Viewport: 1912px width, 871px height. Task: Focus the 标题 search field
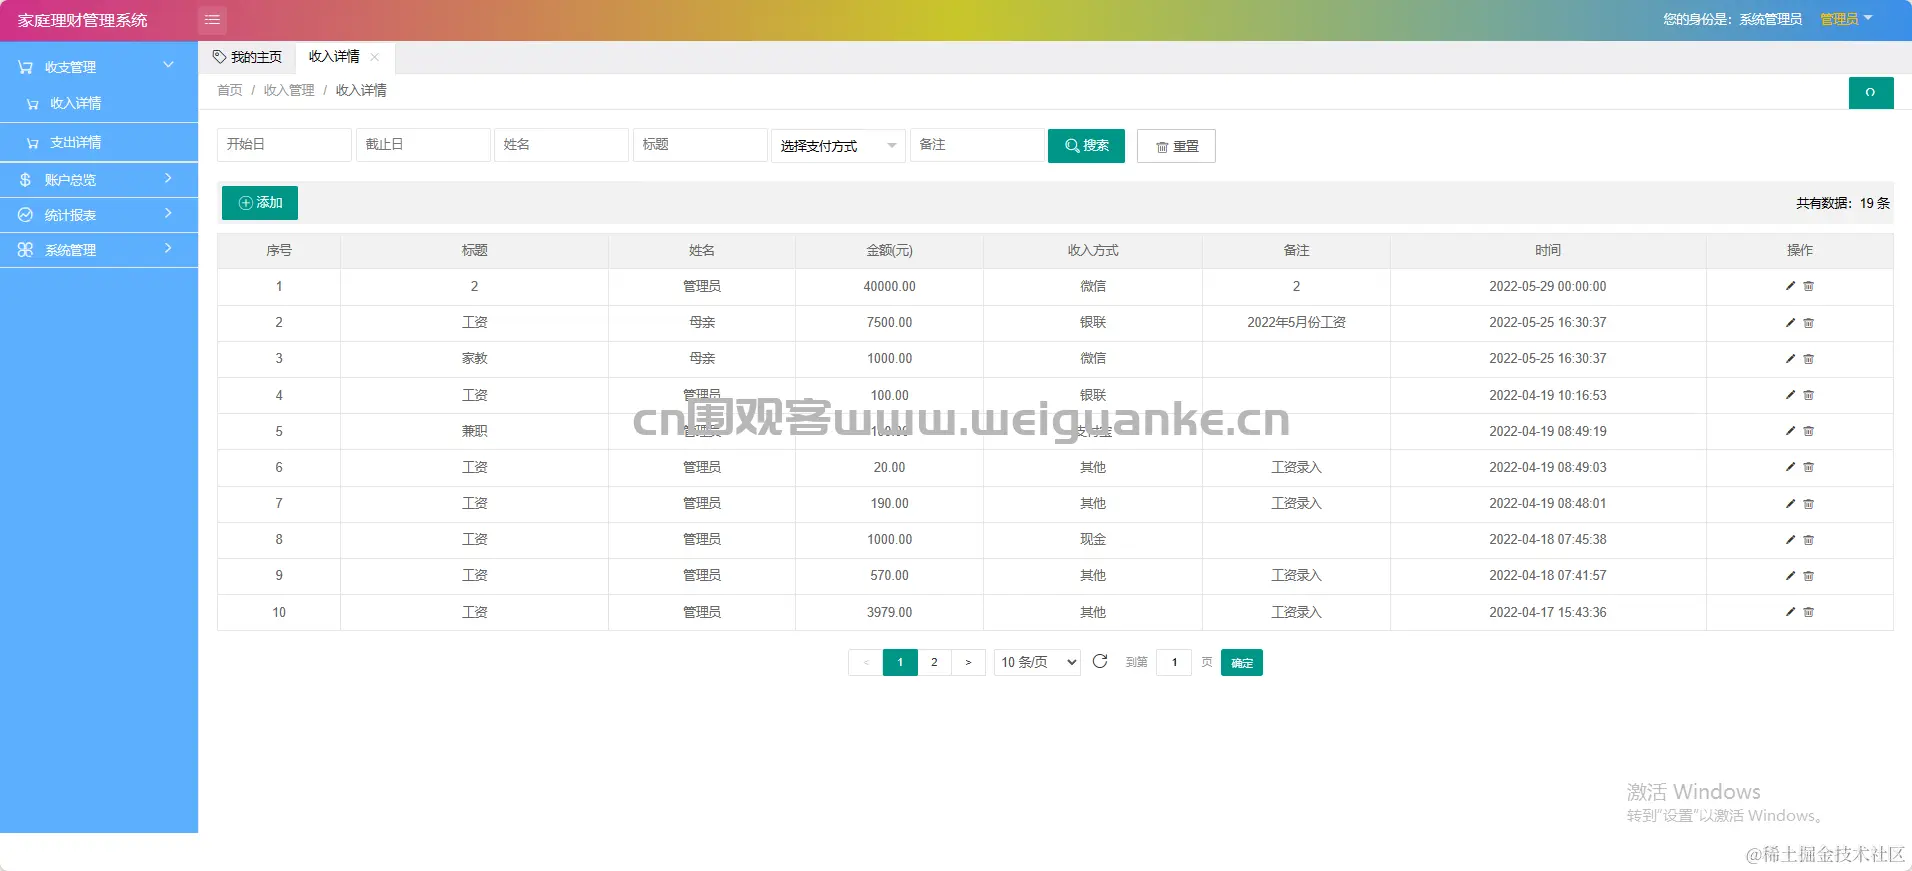pyautogui.click(x=700, y=145)
